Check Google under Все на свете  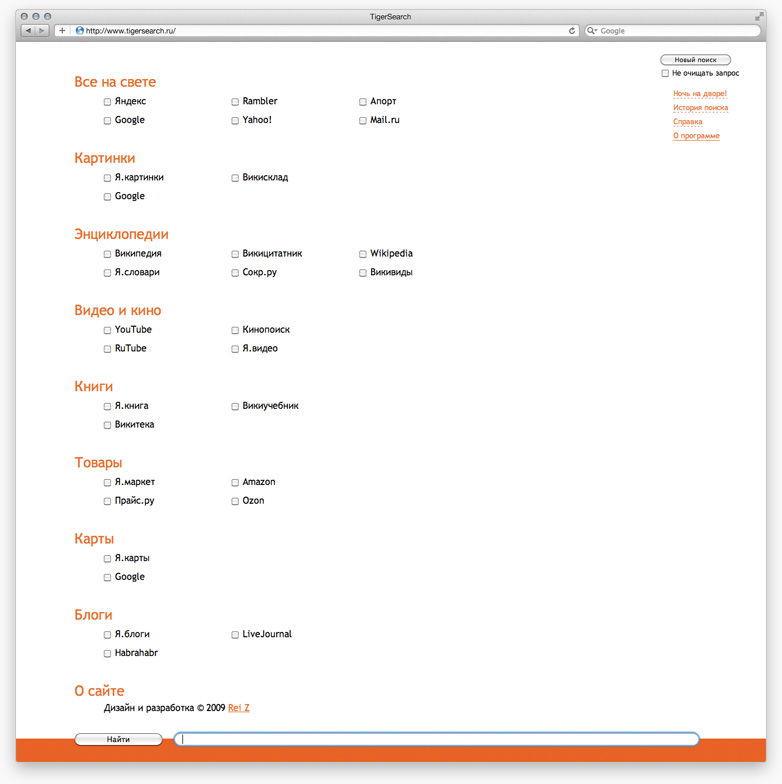[x=107, y=120]
